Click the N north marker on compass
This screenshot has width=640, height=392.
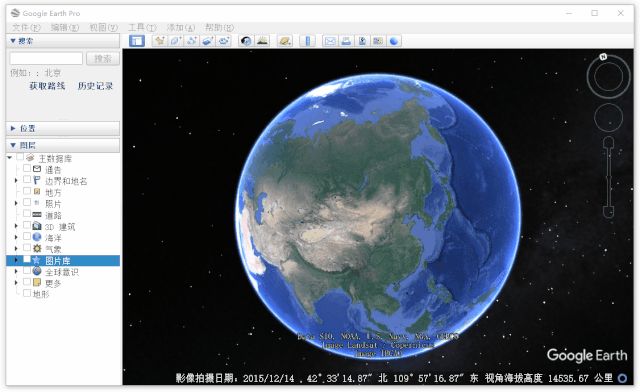[603, 57]
